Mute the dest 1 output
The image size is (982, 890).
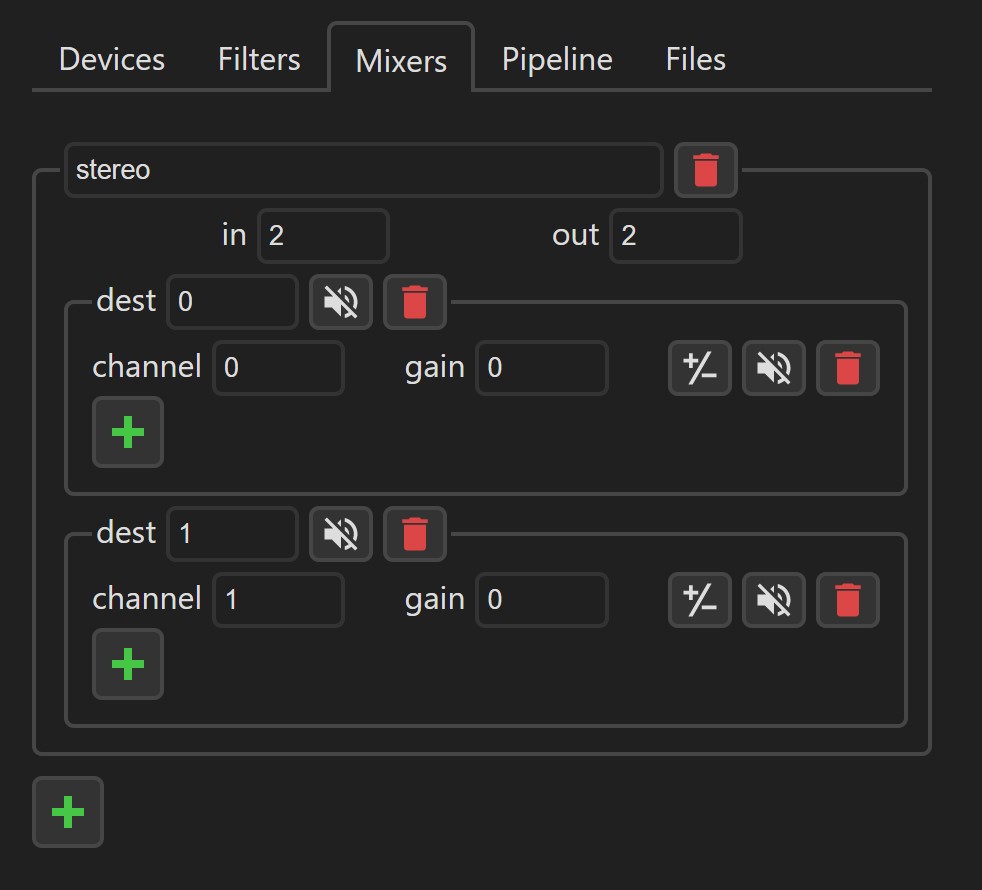point(341,534)
